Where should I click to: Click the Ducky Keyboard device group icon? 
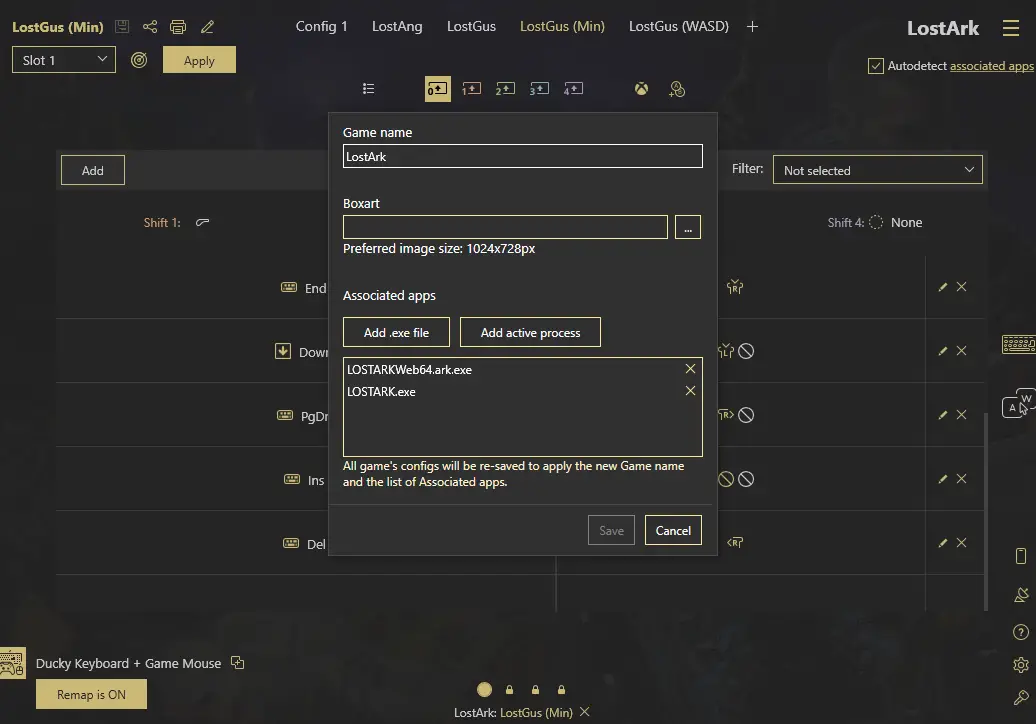pyautogui.click(x=13, y=663)
